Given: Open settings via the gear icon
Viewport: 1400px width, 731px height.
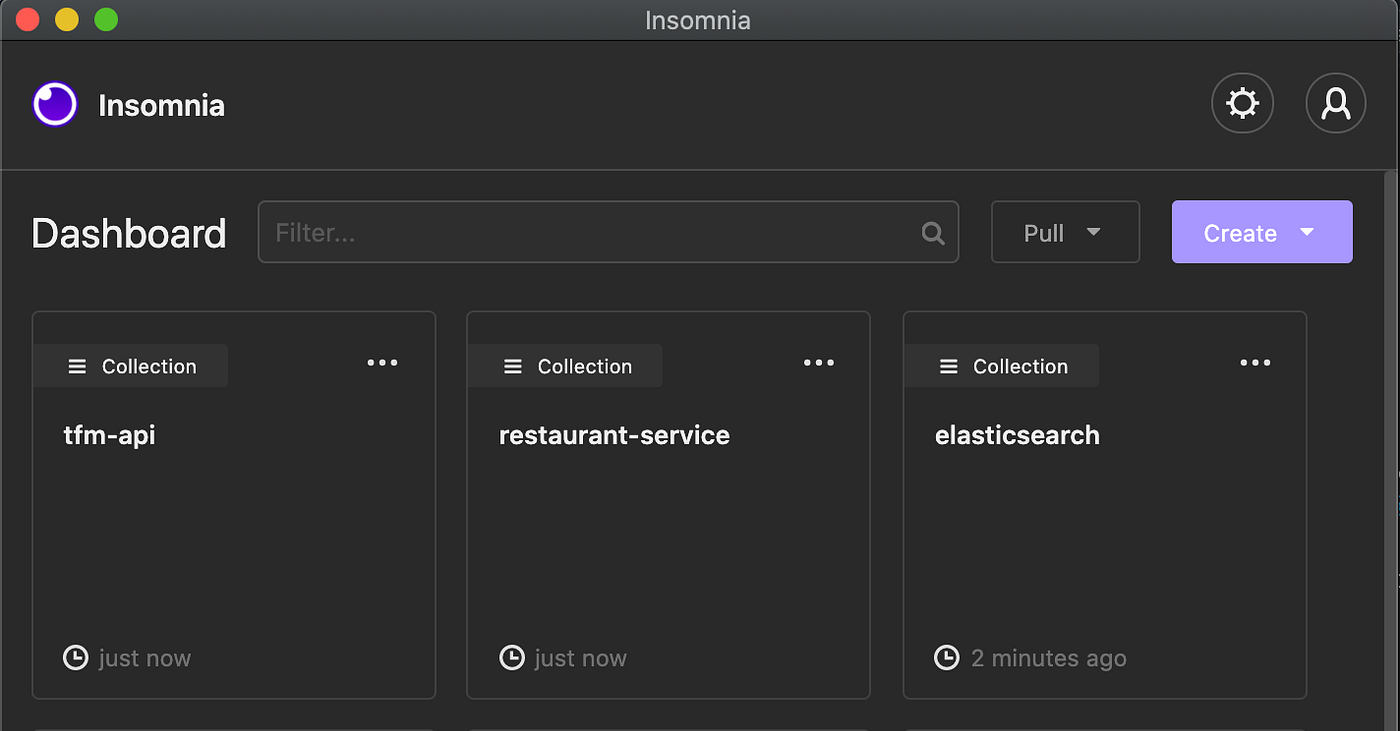Looking at the screenshot, I should [1242, 103].
